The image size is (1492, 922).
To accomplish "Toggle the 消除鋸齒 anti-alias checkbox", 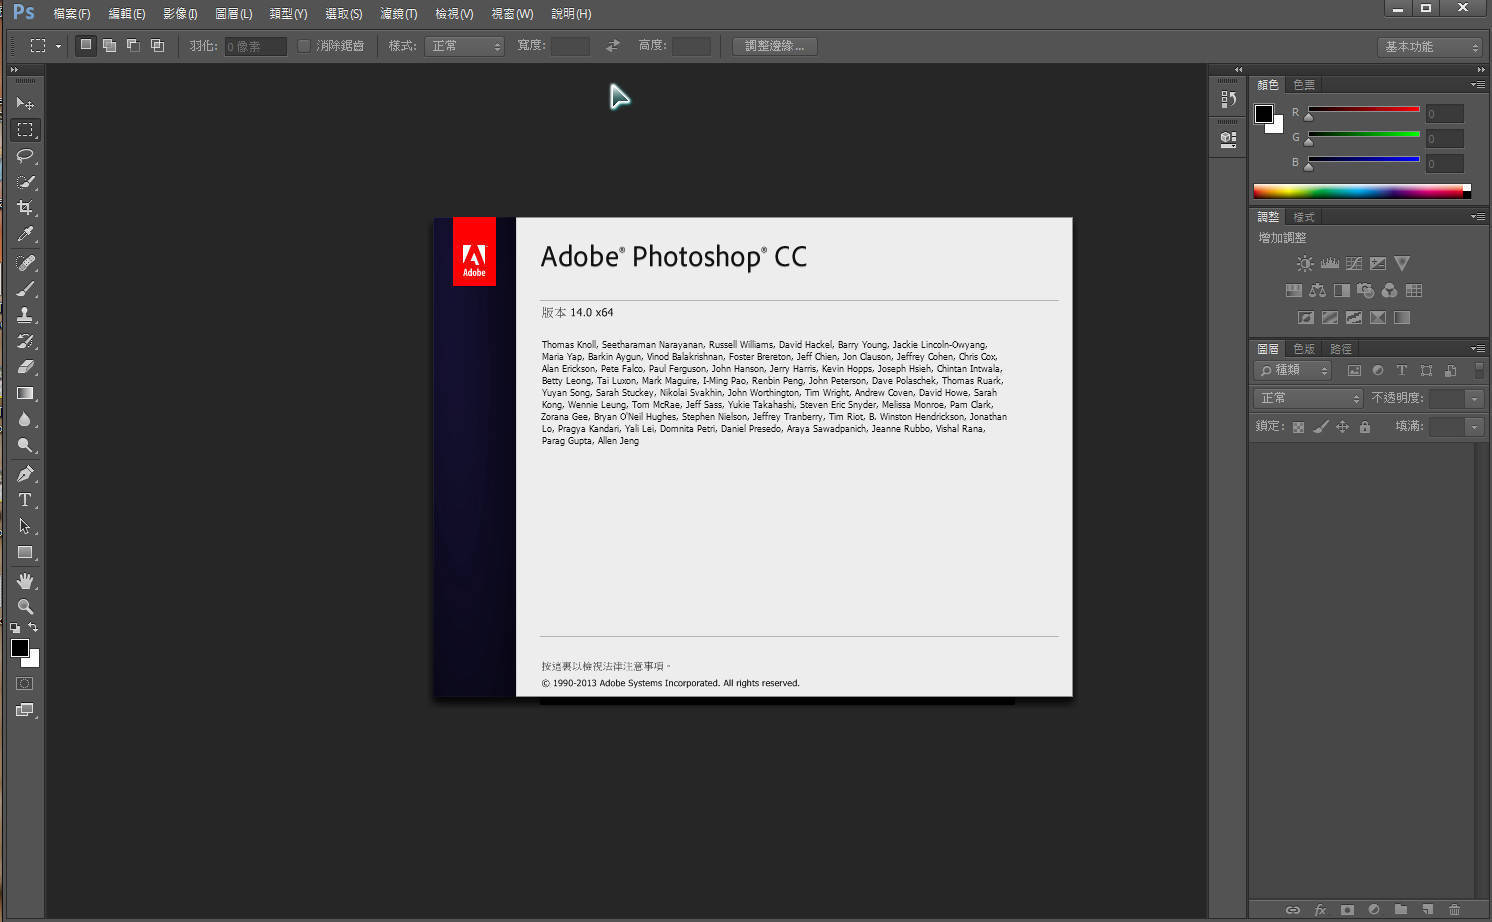I will click(303, 46).
